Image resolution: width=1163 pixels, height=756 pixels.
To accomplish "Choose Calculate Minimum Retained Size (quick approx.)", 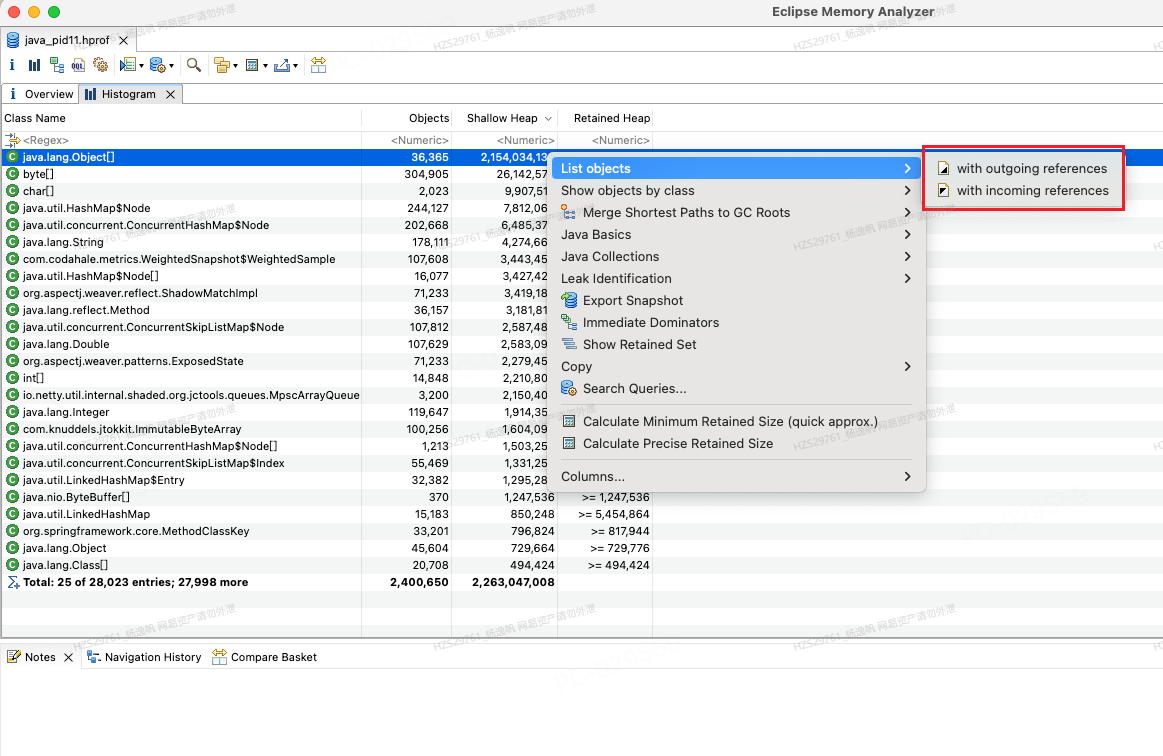I will [x=737, y=421].
